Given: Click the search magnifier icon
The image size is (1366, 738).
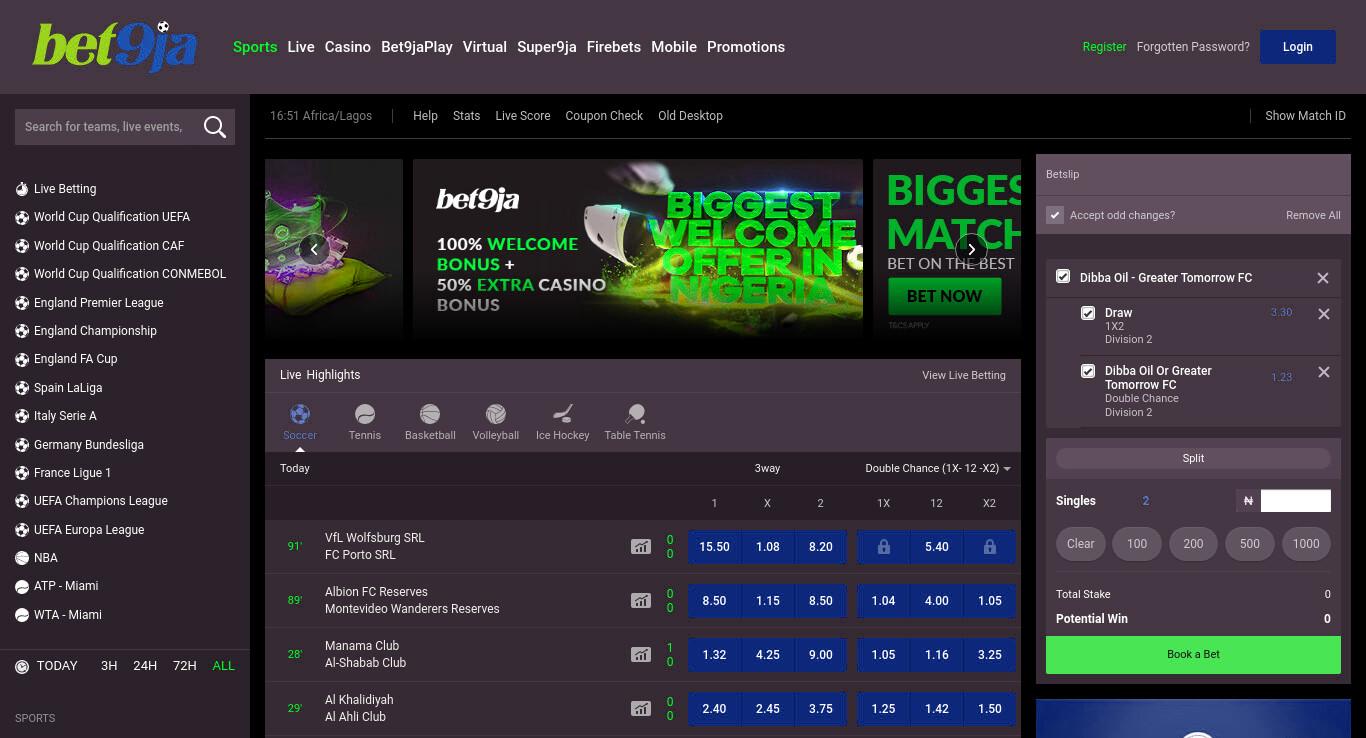Looking at the screenshot, I should (214, 127).
